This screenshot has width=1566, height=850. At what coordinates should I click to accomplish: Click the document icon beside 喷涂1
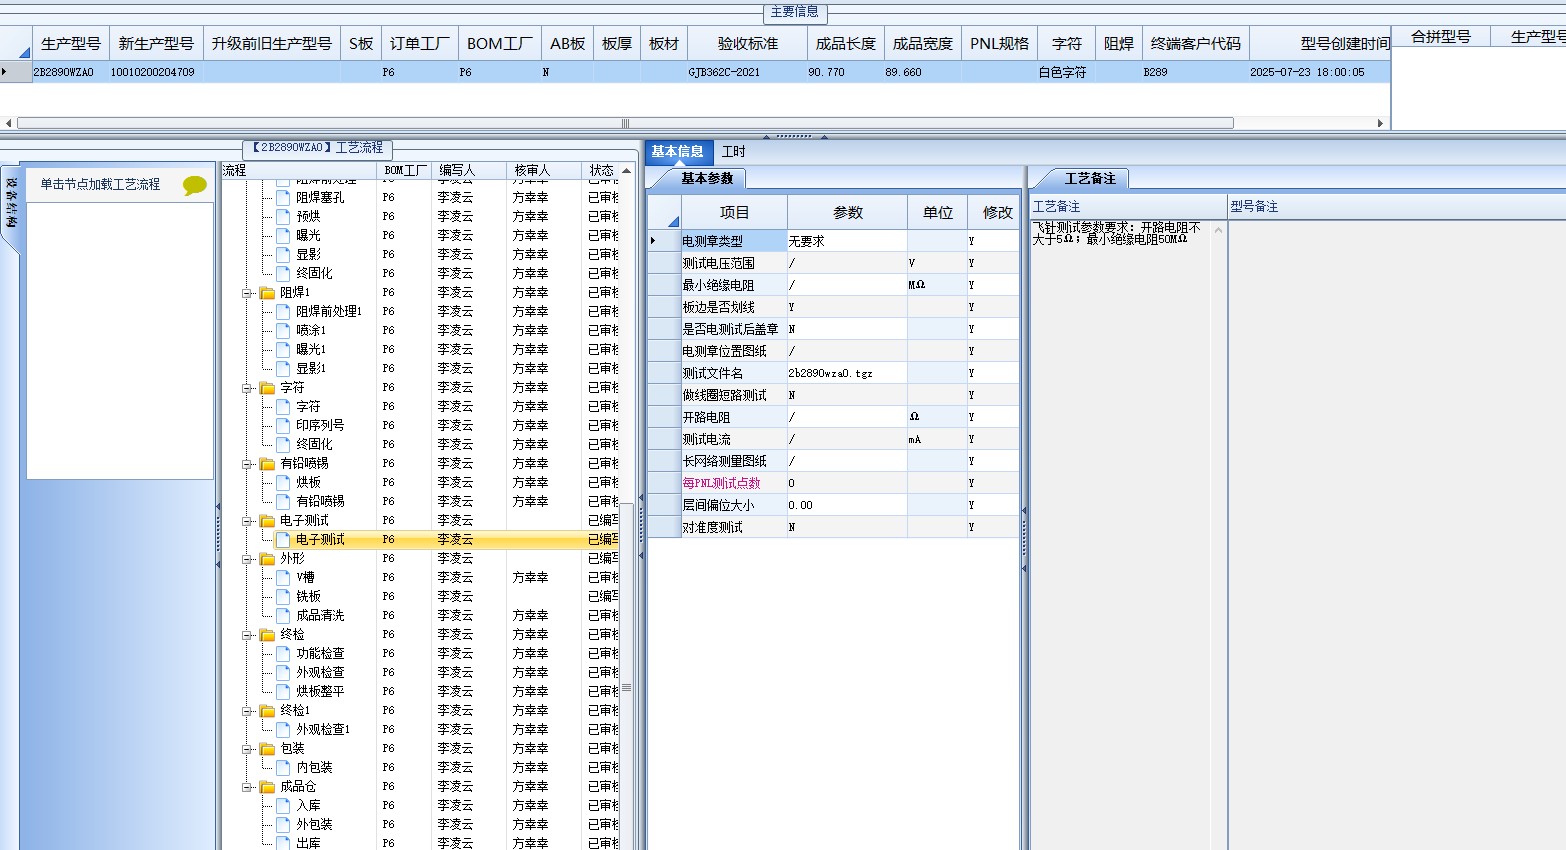point(283,331)
